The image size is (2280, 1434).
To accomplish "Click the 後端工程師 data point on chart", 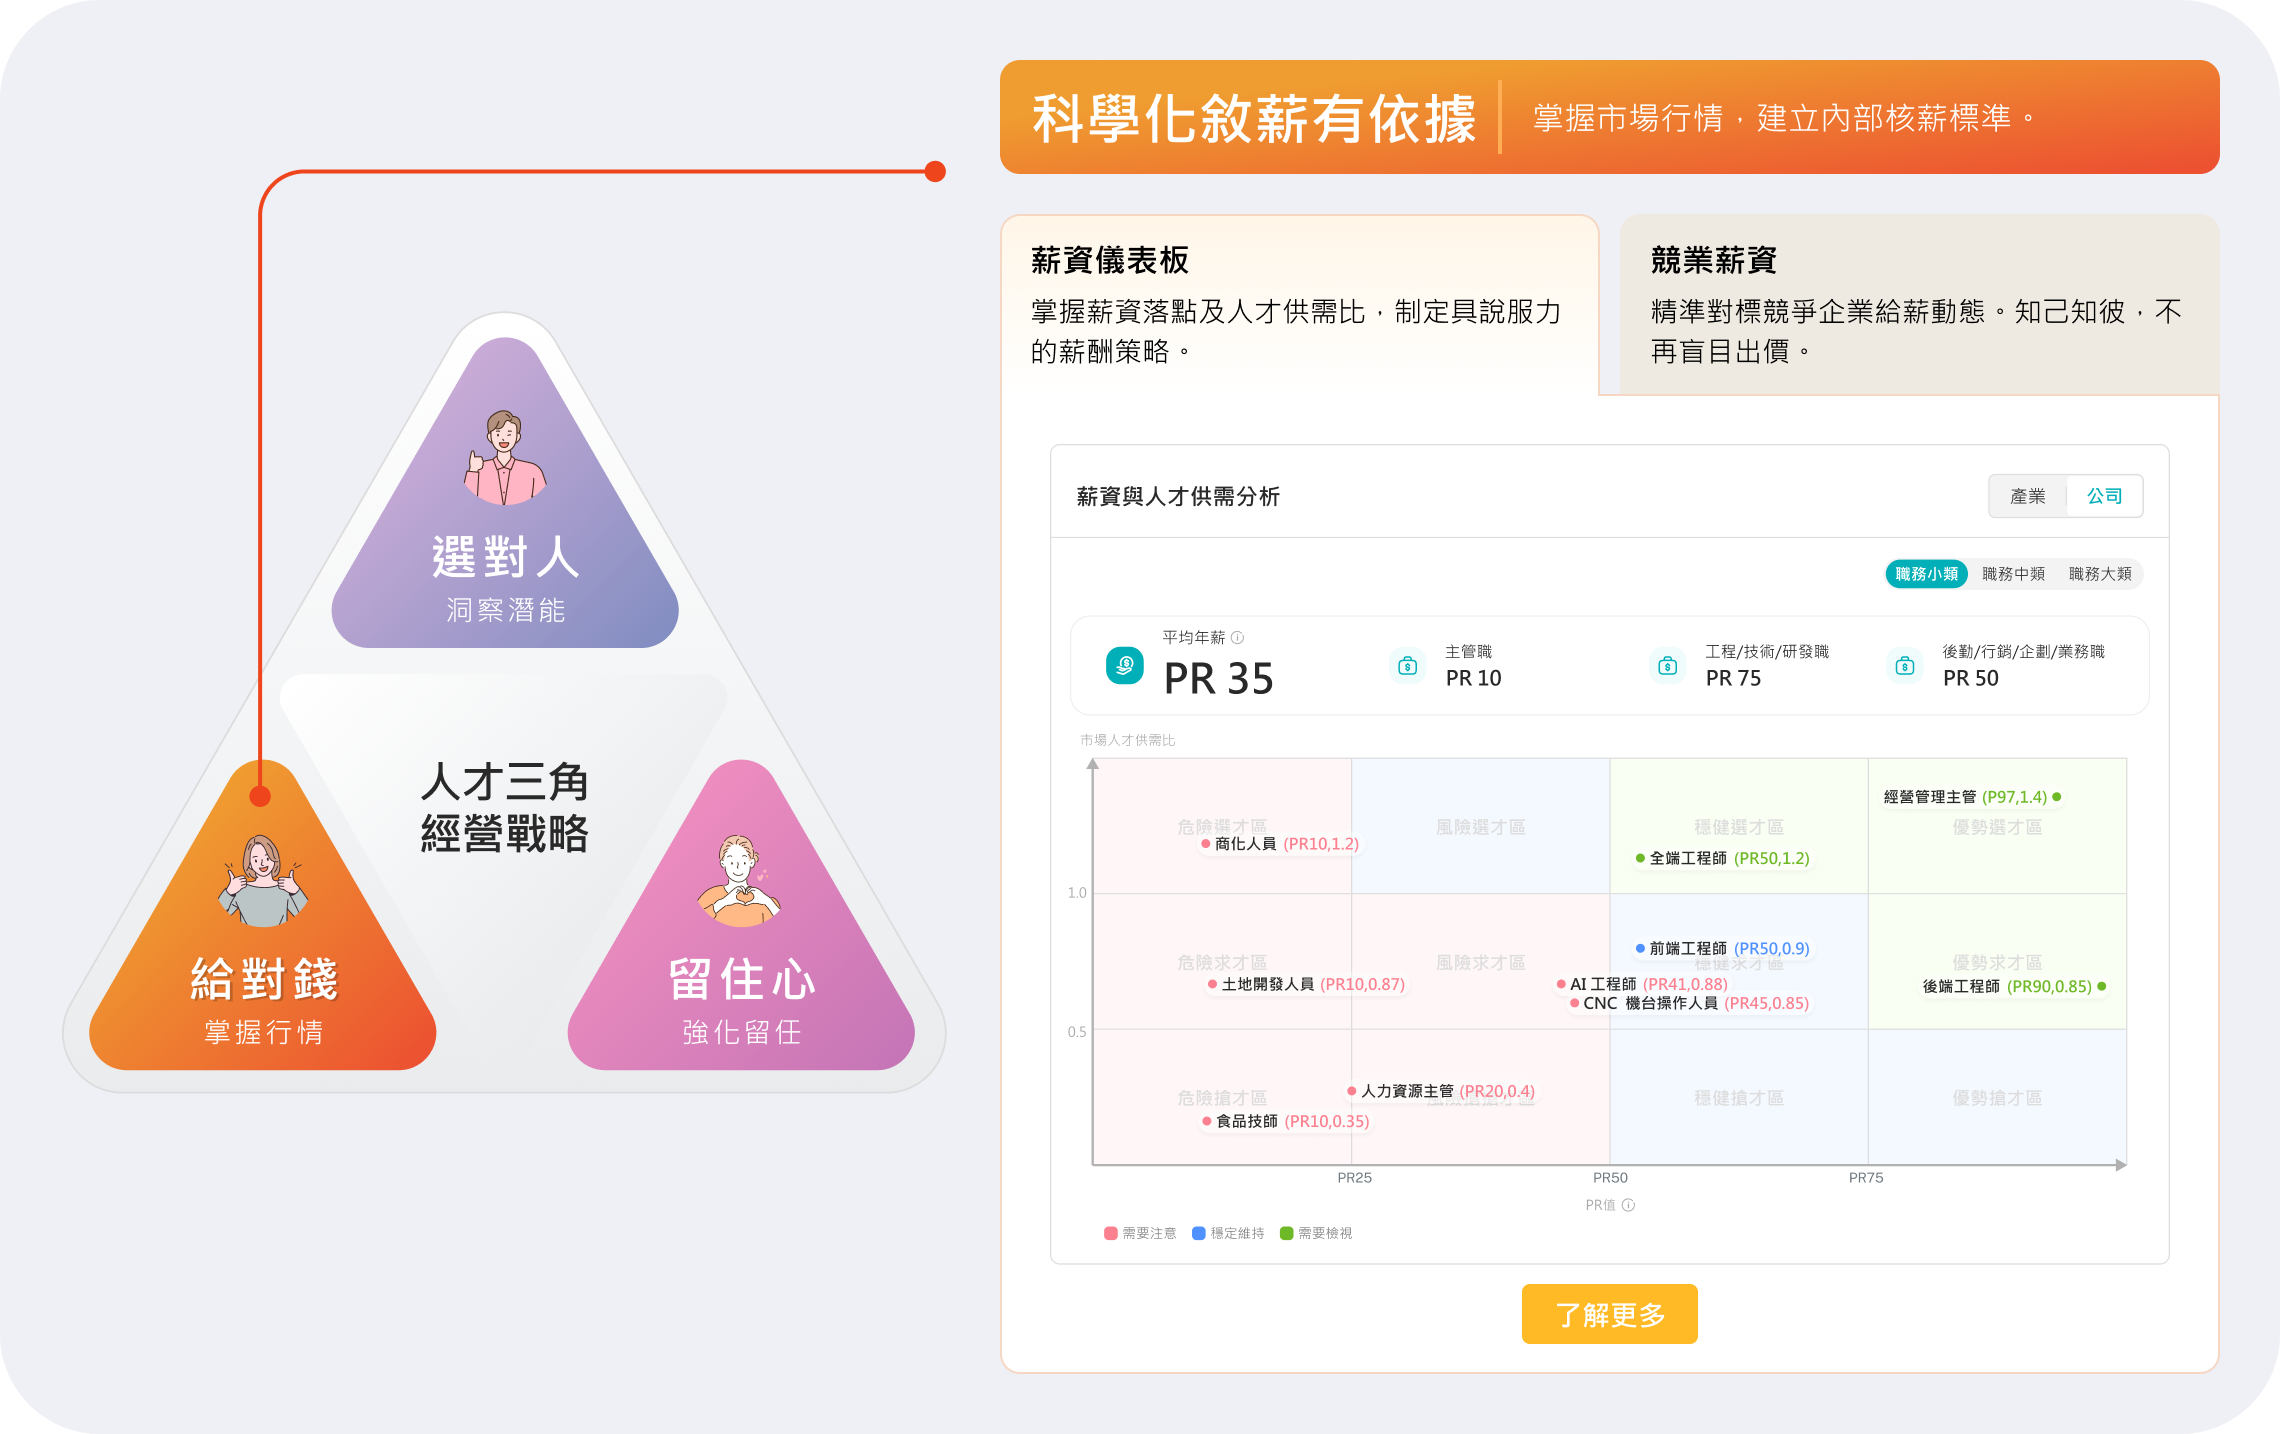I will [2101, 987].
